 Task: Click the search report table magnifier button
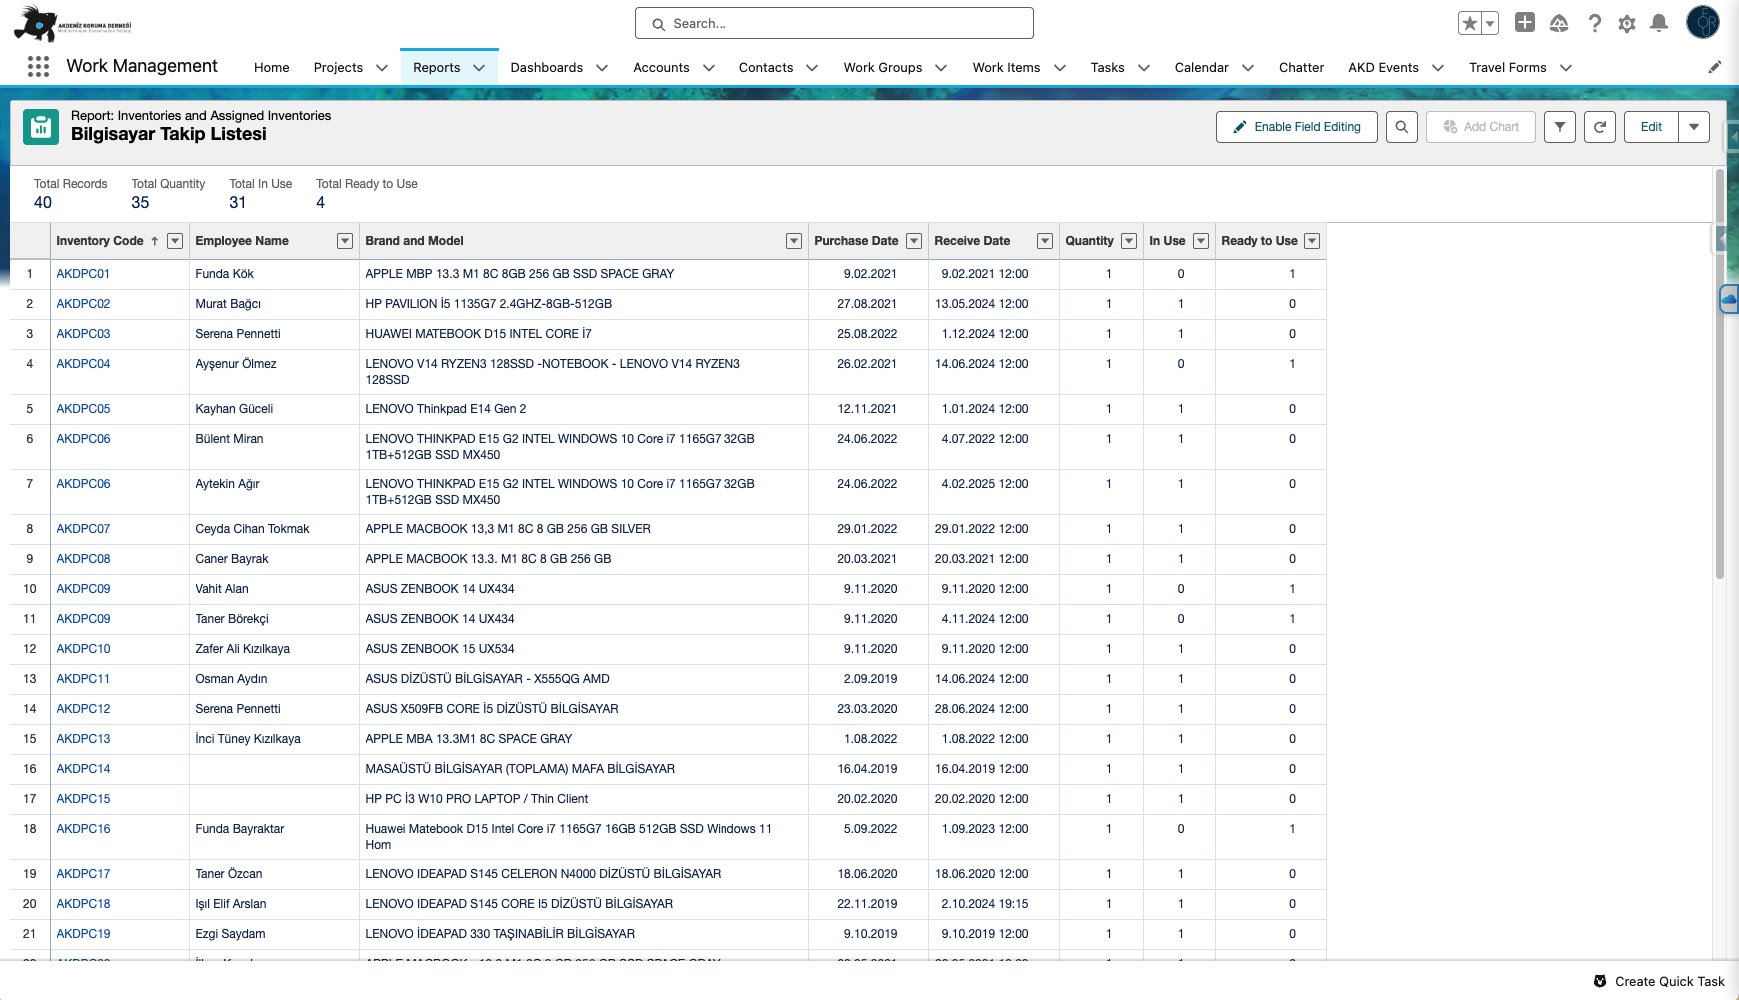(x=1402, y=127)
